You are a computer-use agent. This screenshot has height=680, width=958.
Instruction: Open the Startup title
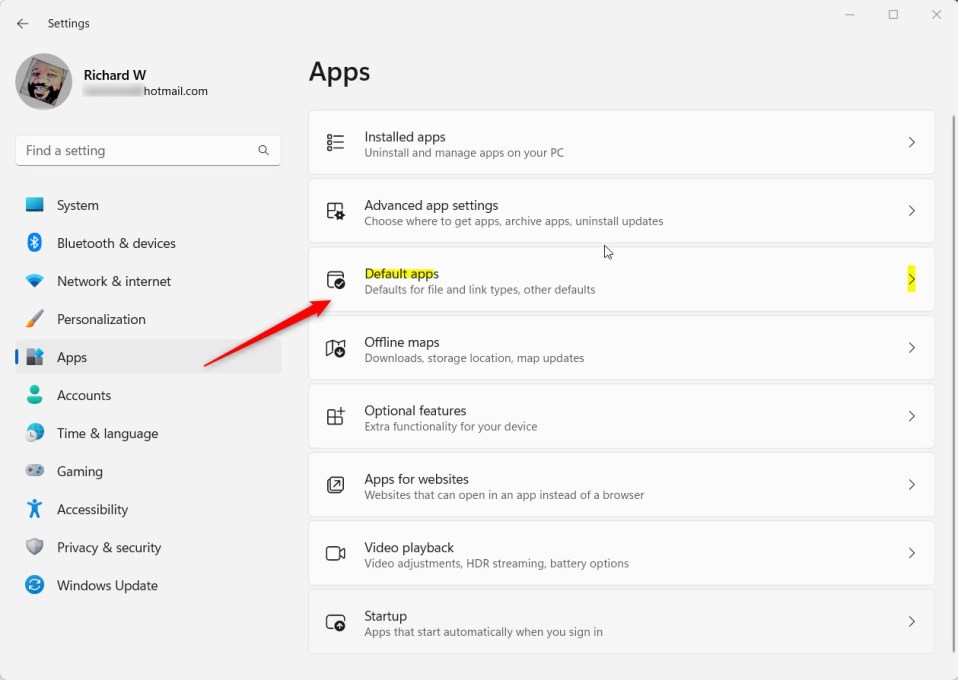(x=386, y=616)
